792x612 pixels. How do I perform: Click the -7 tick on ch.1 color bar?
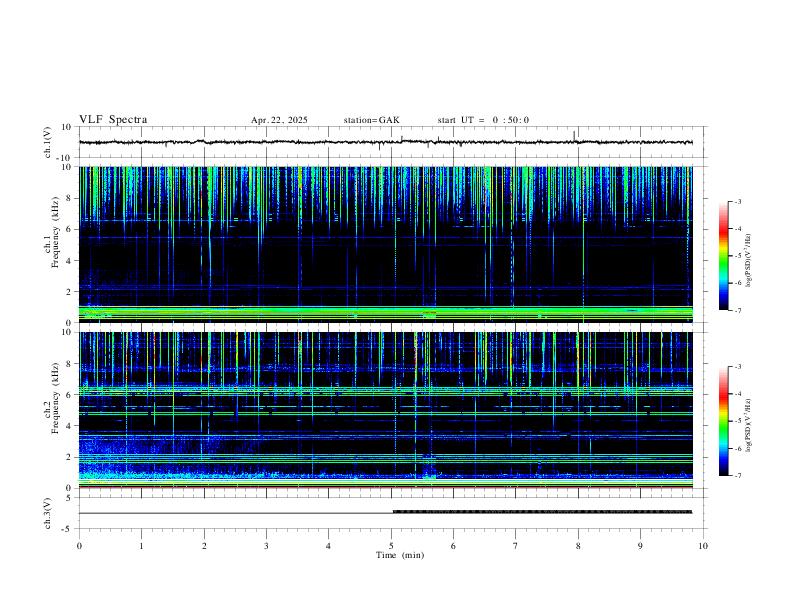738,311
